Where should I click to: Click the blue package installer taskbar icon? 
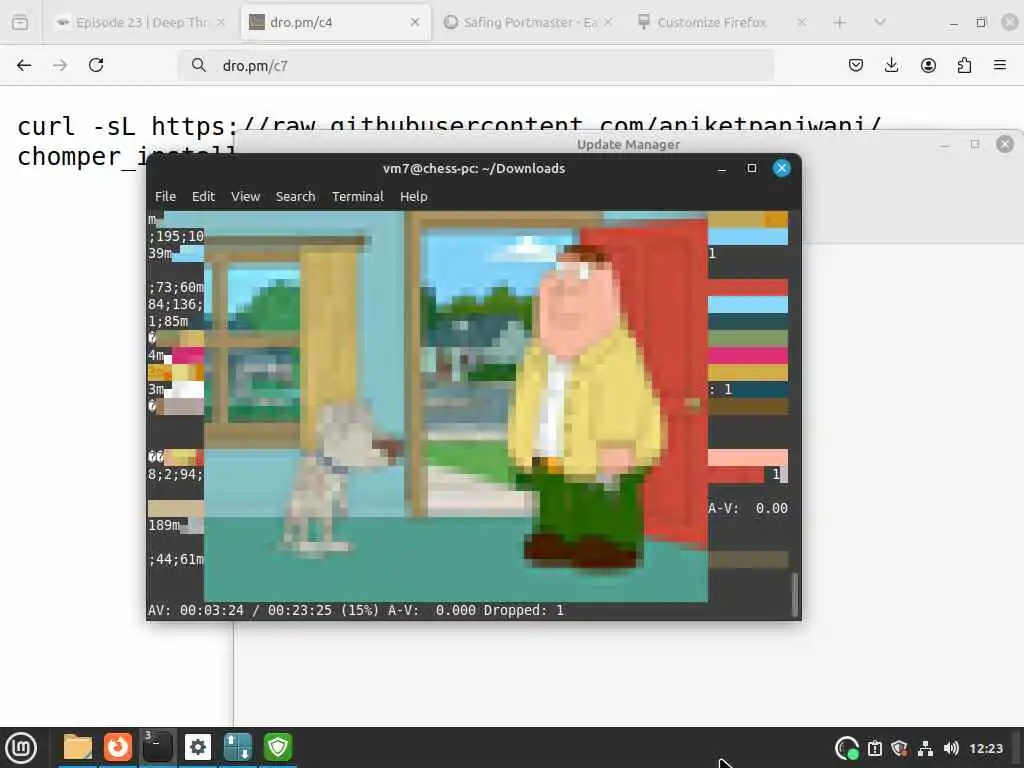point(238,747)
